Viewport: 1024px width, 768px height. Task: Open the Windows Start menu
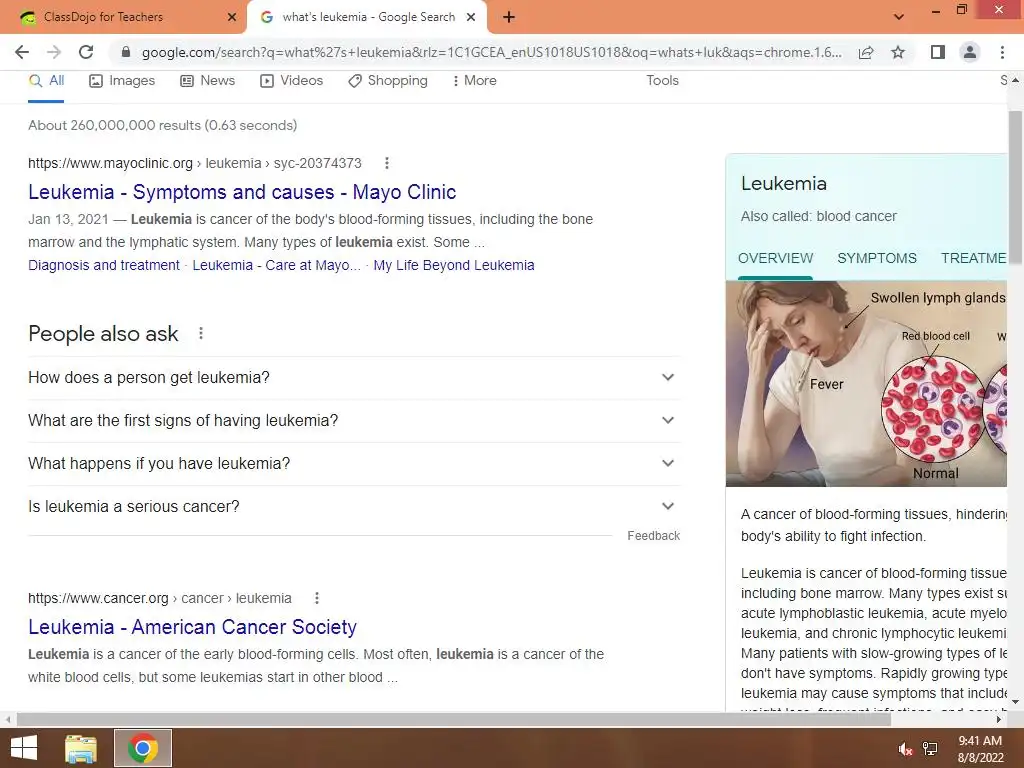(x=24, y=748)
